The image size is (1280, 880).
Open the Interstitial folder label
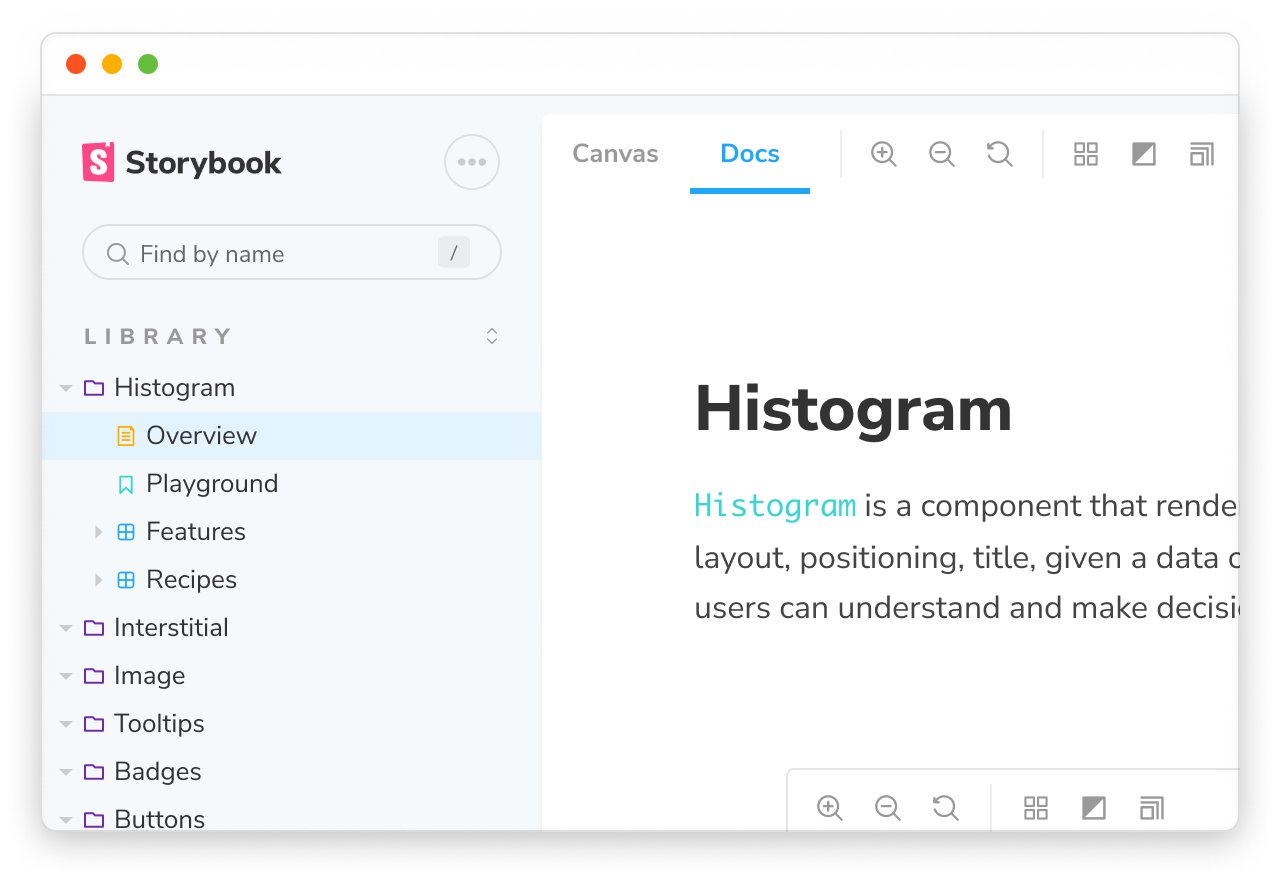(171, 628)
